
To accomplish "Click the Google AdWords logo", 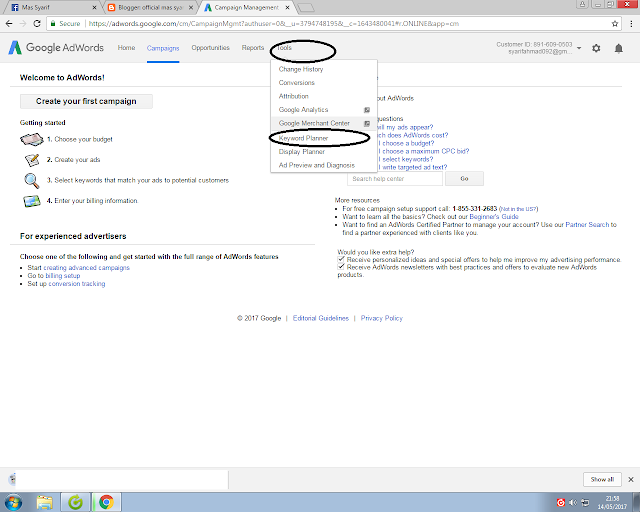I will (x=56, y=48).
